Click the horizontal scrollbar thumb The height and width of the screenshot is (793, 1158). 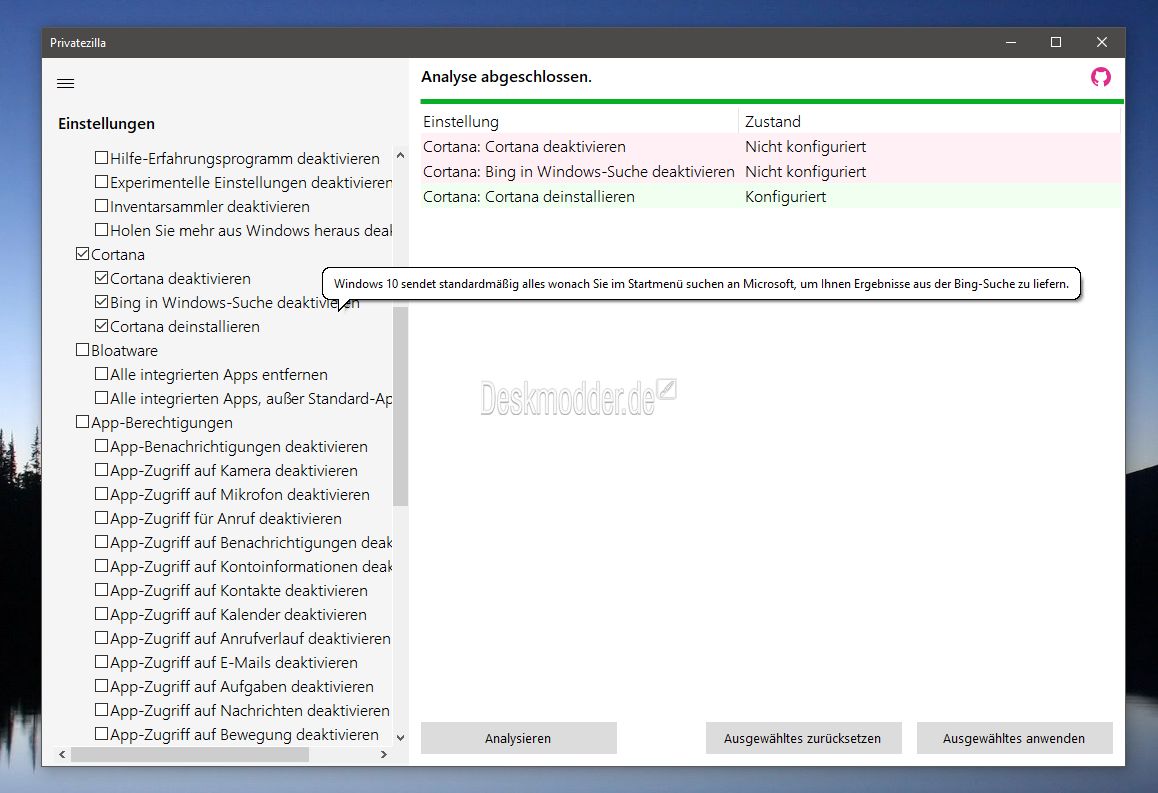pos(190,754)
